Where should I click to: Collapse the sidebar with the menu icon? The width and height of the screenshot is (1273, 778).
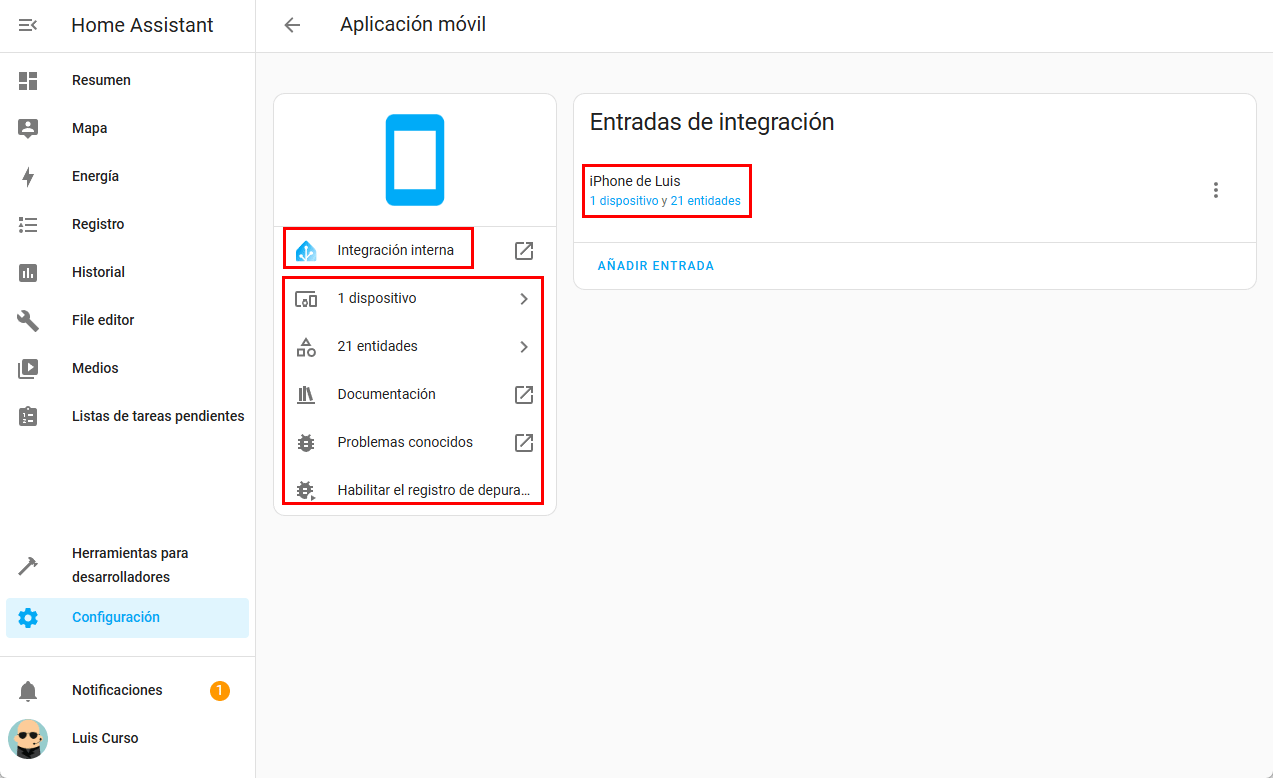(28, 25)
